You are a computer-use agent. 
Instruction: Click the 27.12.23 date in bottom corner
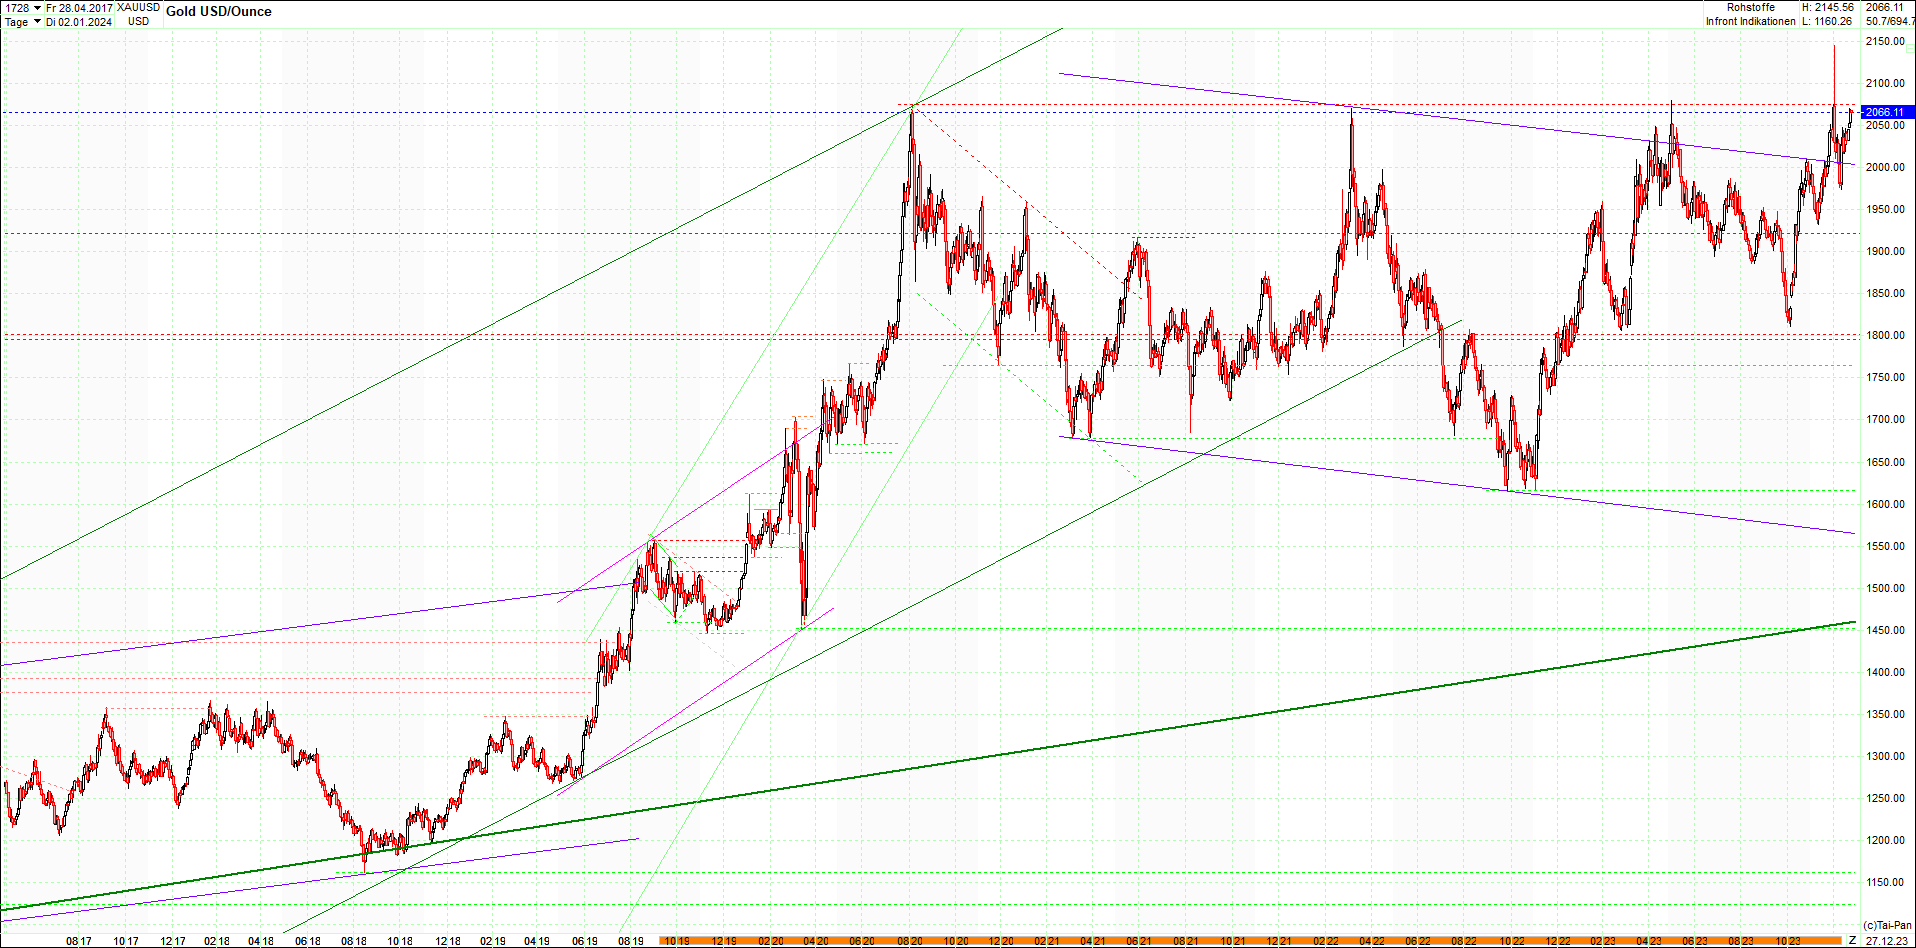pyautogui.click(x=1886, y=941)
